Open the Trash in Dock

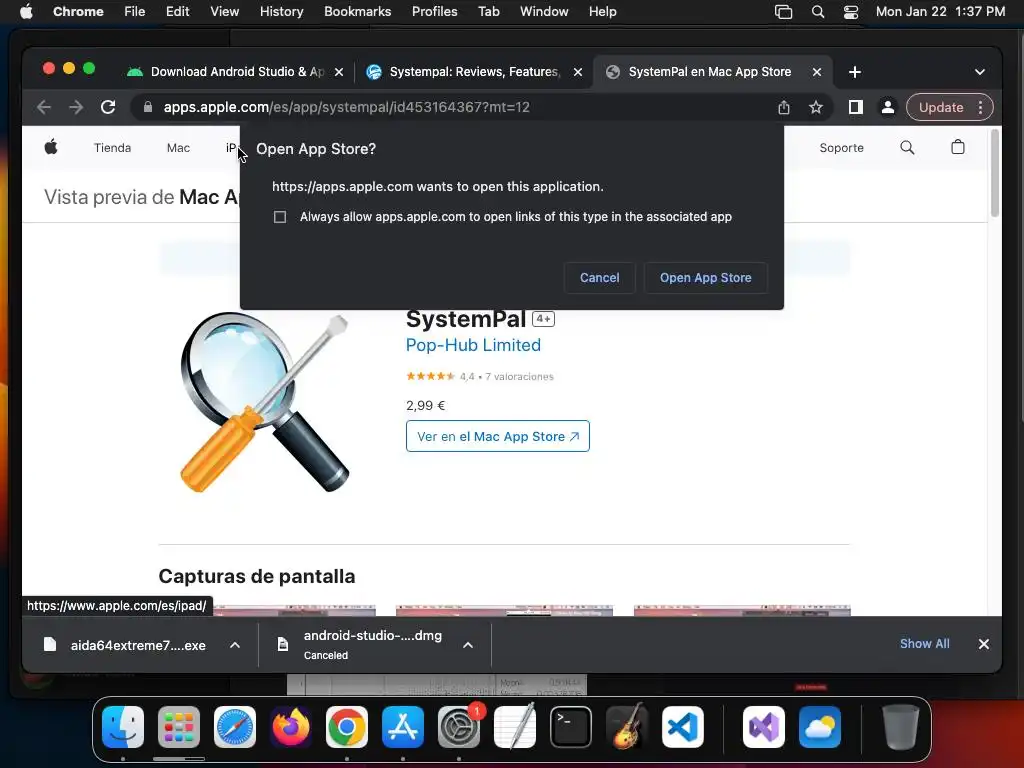click(x=901, y=727)
